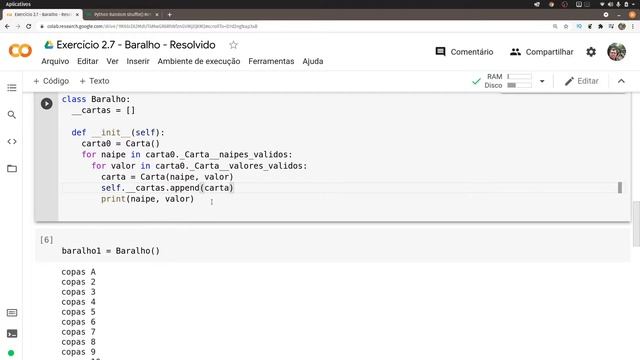
Task: Click the Compartilhar button
Action: [542, 52]
